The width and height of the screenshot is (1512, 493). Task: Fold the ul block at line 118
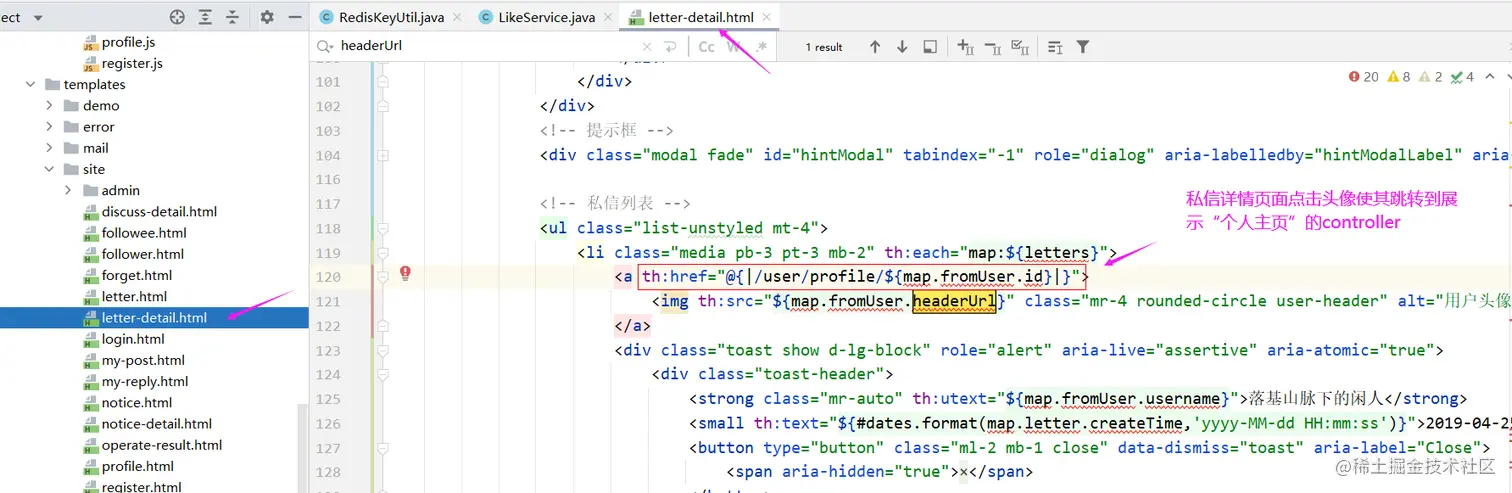coord(383,228)
